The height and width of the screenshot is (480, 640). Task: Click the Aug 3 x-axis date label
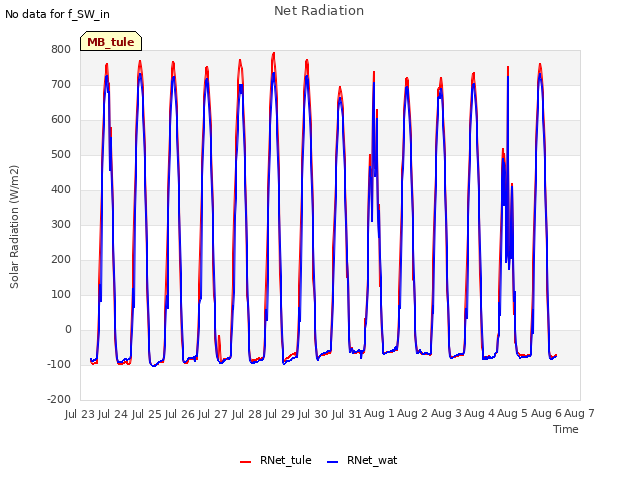446,414
